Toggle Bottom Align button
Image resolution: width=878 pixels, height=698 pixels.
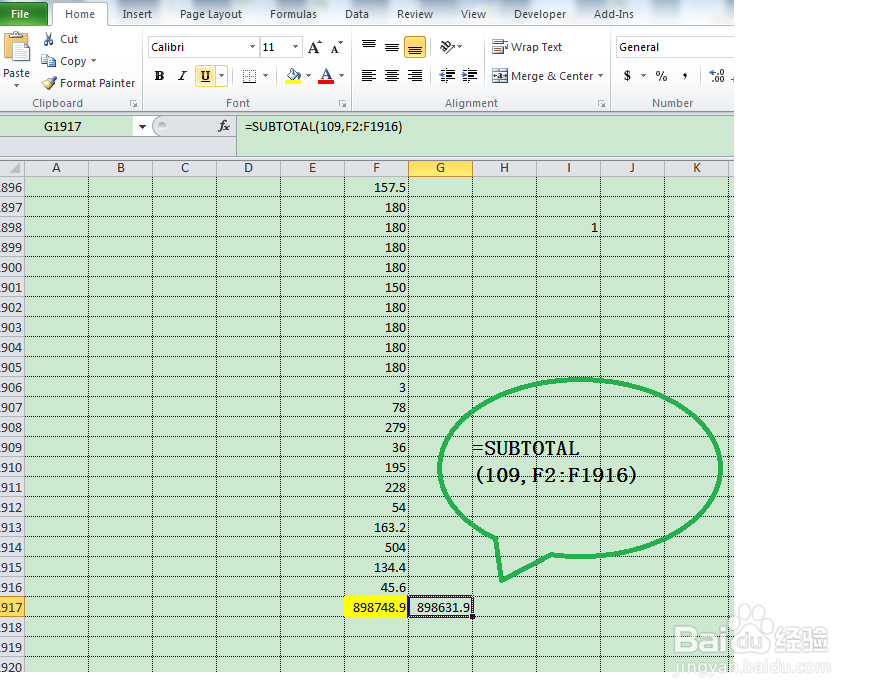pos(415,47)
